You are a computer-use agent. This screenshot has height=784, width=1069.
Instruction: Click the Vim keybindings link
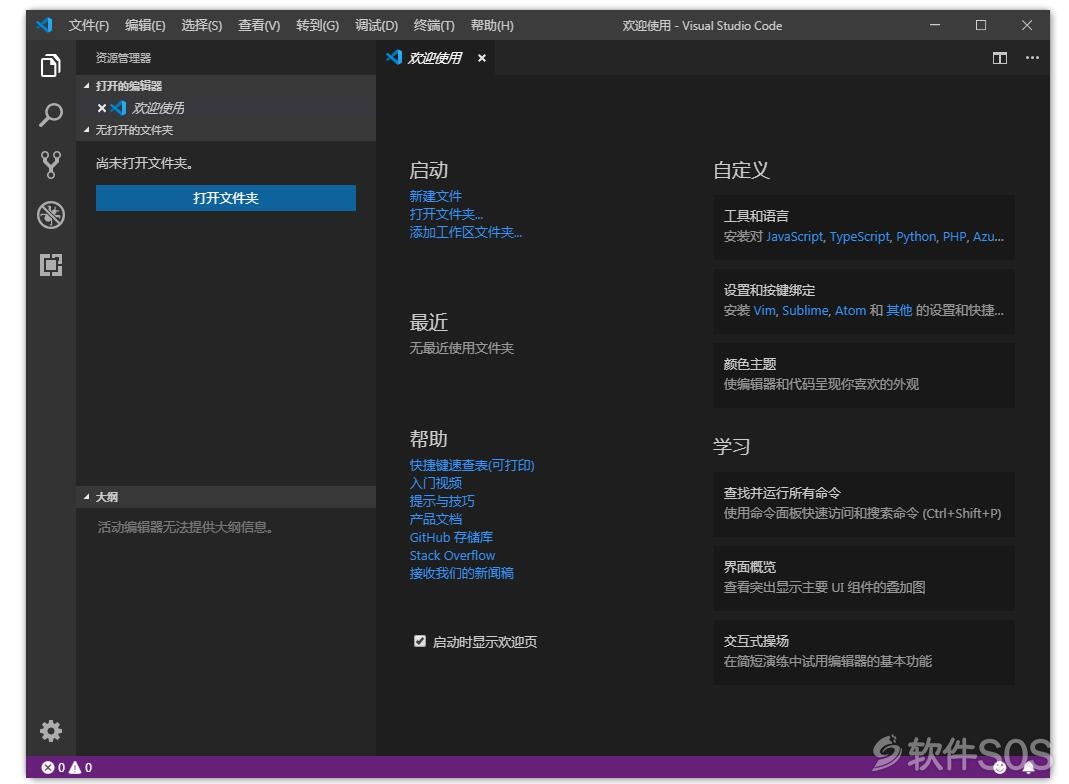(x=764, y=310)
